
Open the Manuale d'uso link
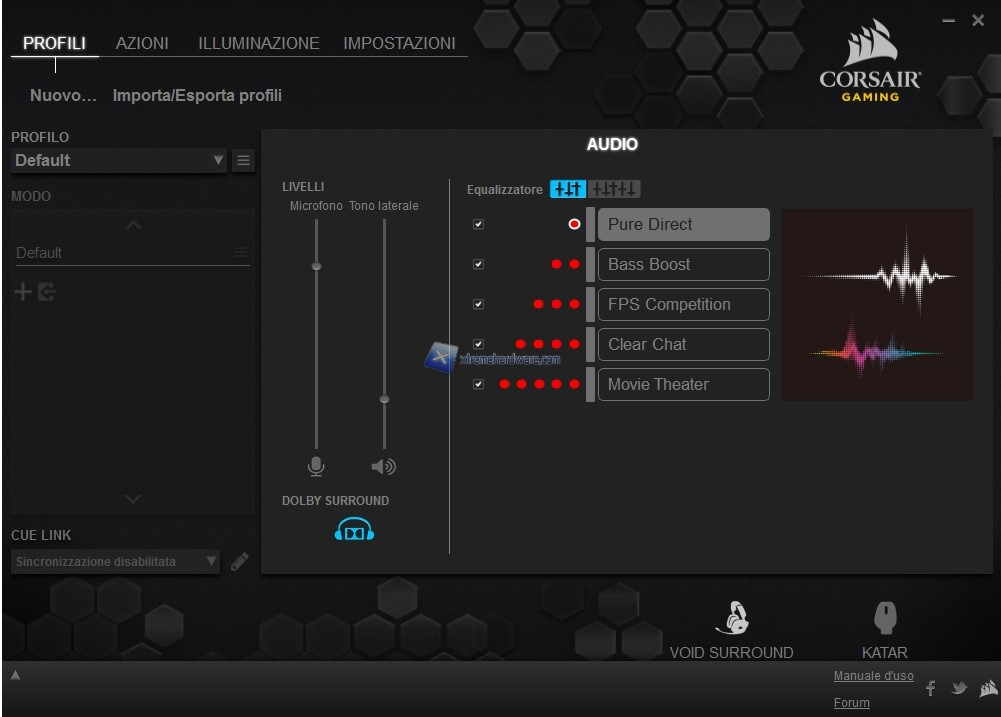tap(873, 676)
